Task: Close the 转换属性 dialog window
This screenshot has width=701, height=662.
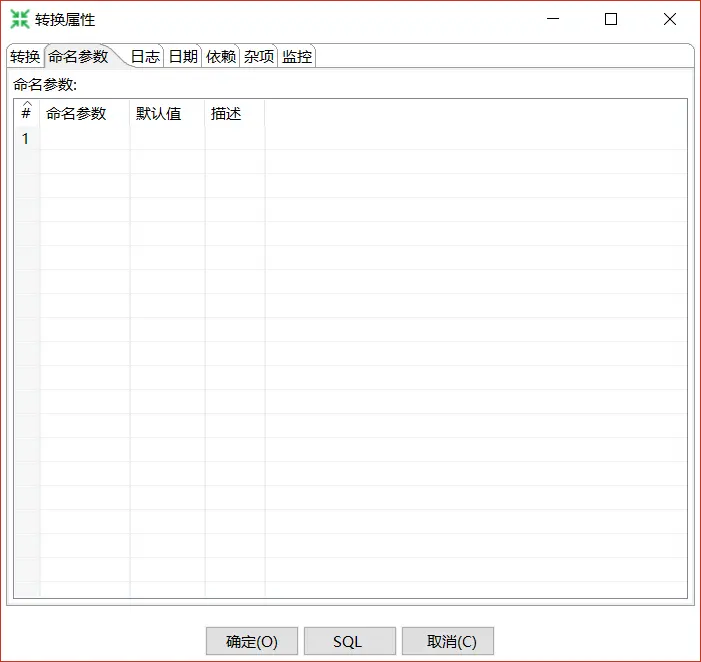Action: [670, 19]
